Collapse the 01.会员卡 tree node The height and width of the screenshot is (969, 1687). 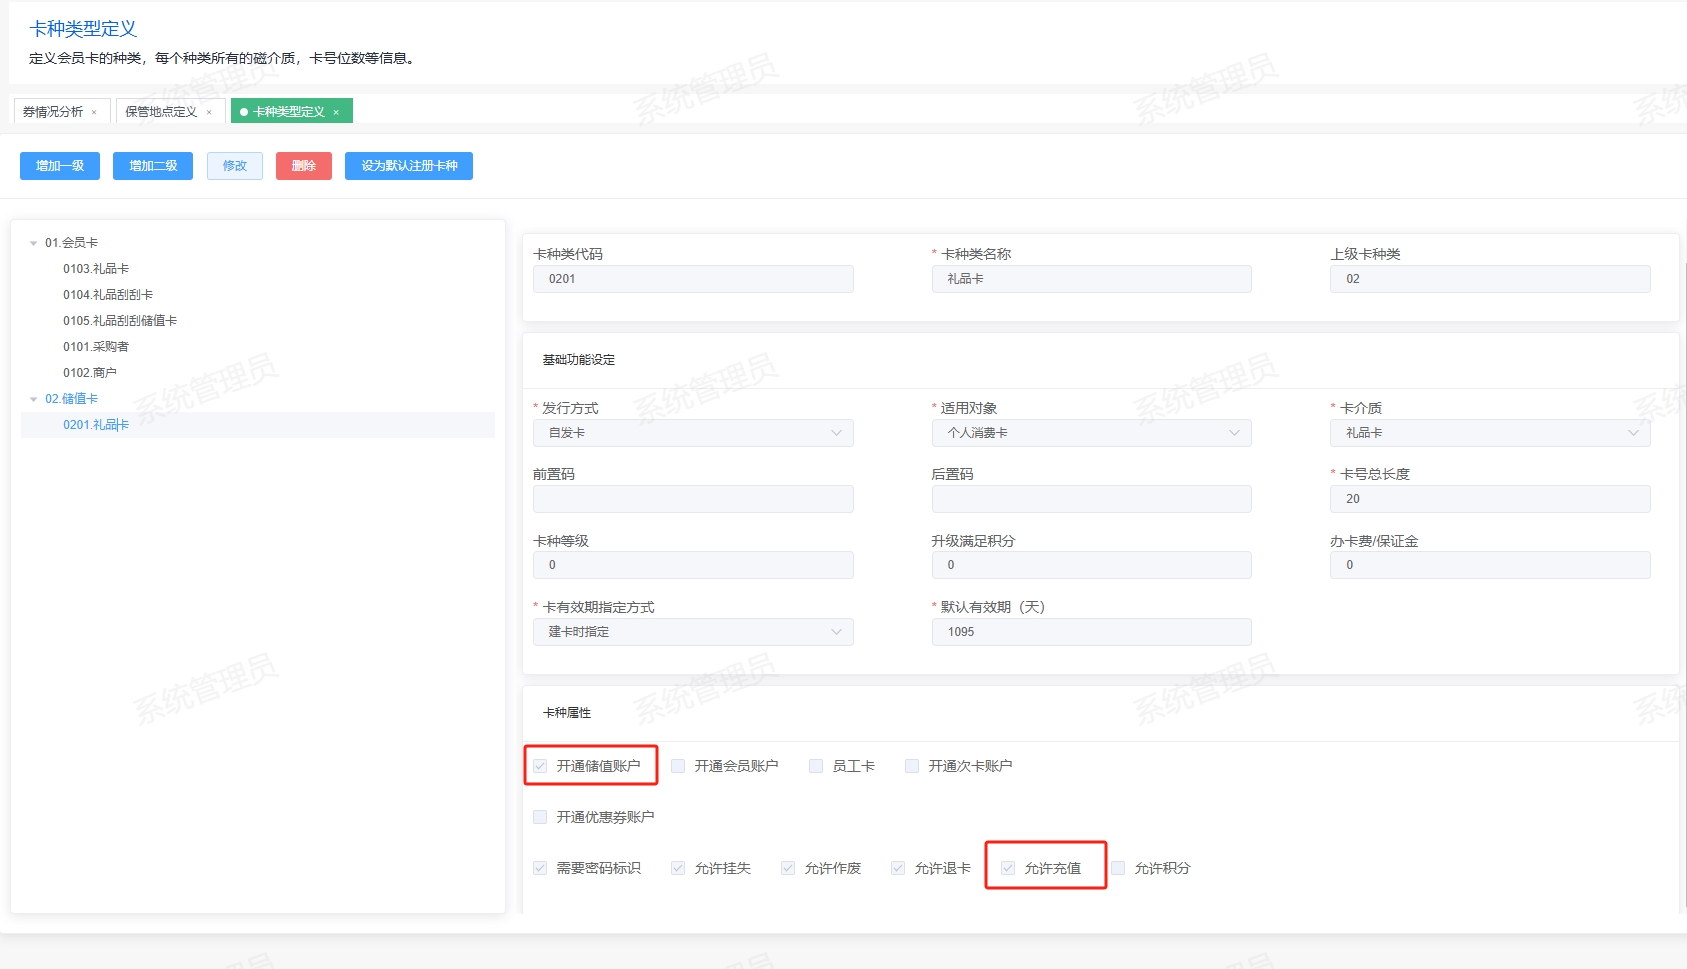(x=33, y=243)
